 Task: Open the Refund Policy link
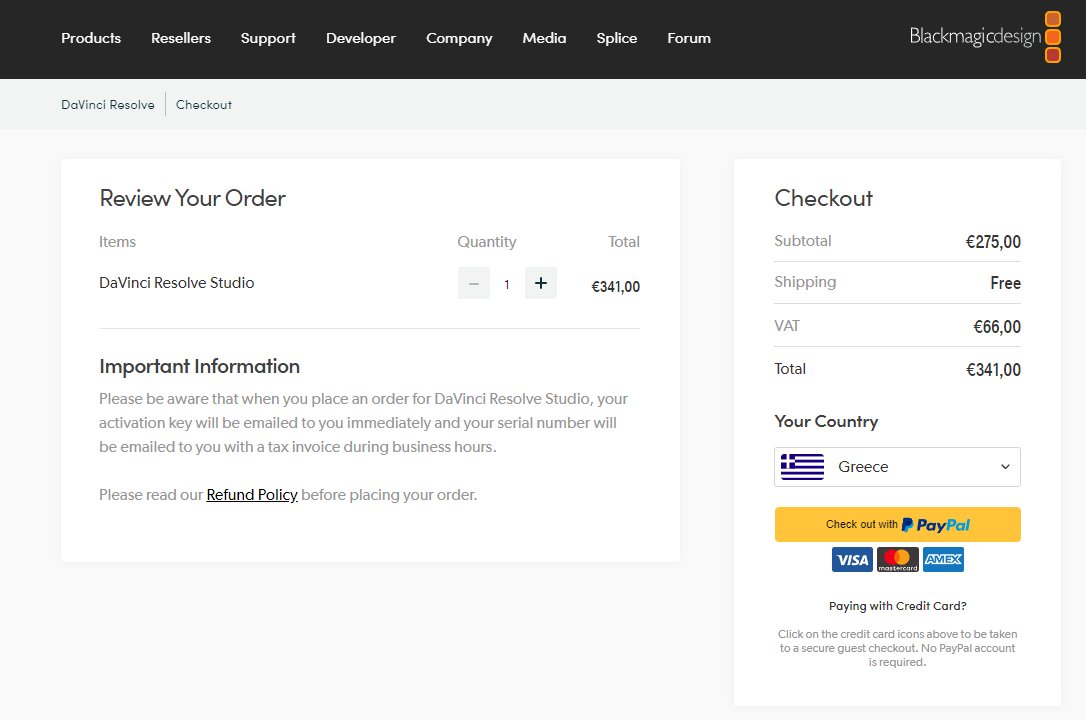pyautogui.click(x=252, y=495)
